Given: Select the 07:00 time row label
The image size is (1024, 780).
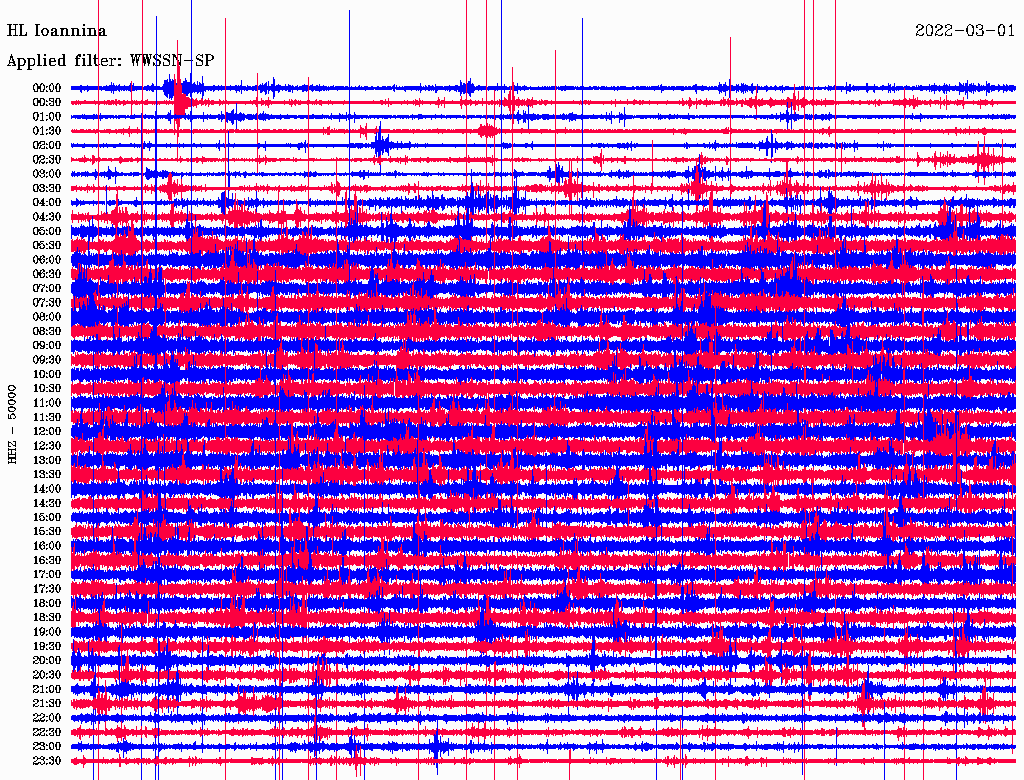Looking at the screenshot, I should tap(47, 288).
